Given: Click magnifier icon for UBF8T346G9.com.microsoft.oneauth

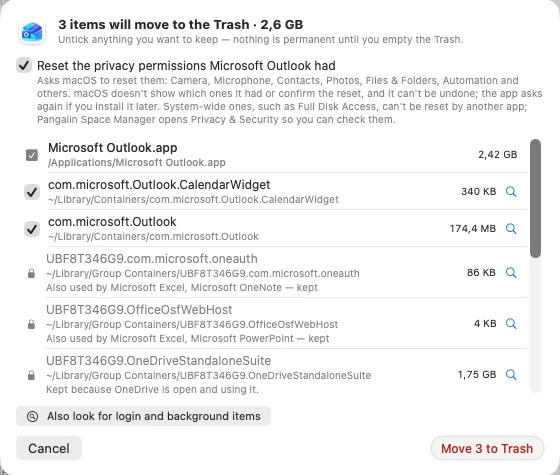Looking at the screenshot, I should (511, 273).
